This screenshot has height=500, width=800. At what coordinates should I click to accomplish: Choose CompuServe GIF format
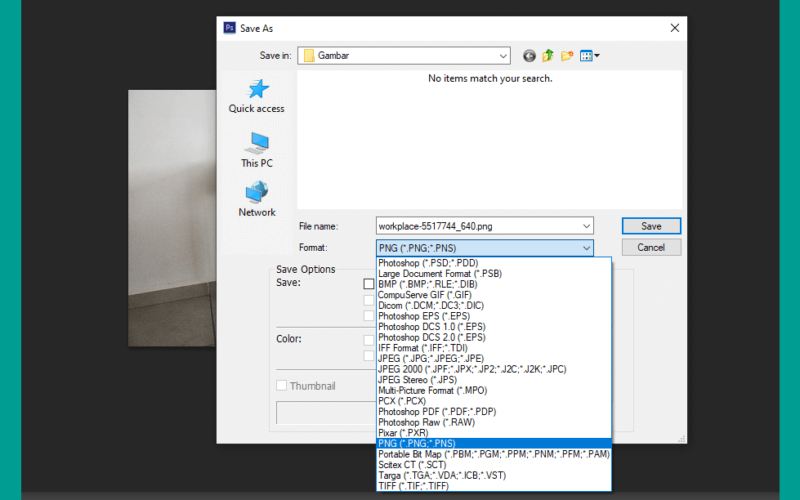[493, 295]
